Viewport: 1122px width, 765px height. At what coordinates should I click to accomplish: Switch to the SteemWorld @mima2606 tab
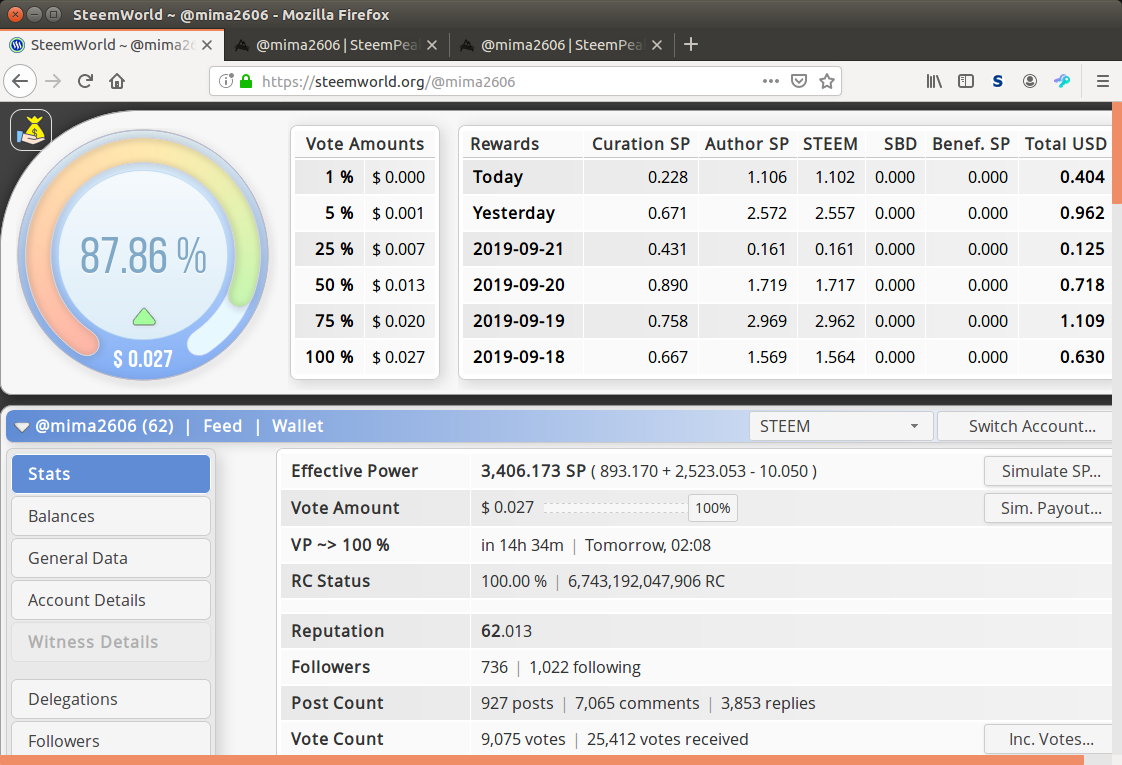112,45
